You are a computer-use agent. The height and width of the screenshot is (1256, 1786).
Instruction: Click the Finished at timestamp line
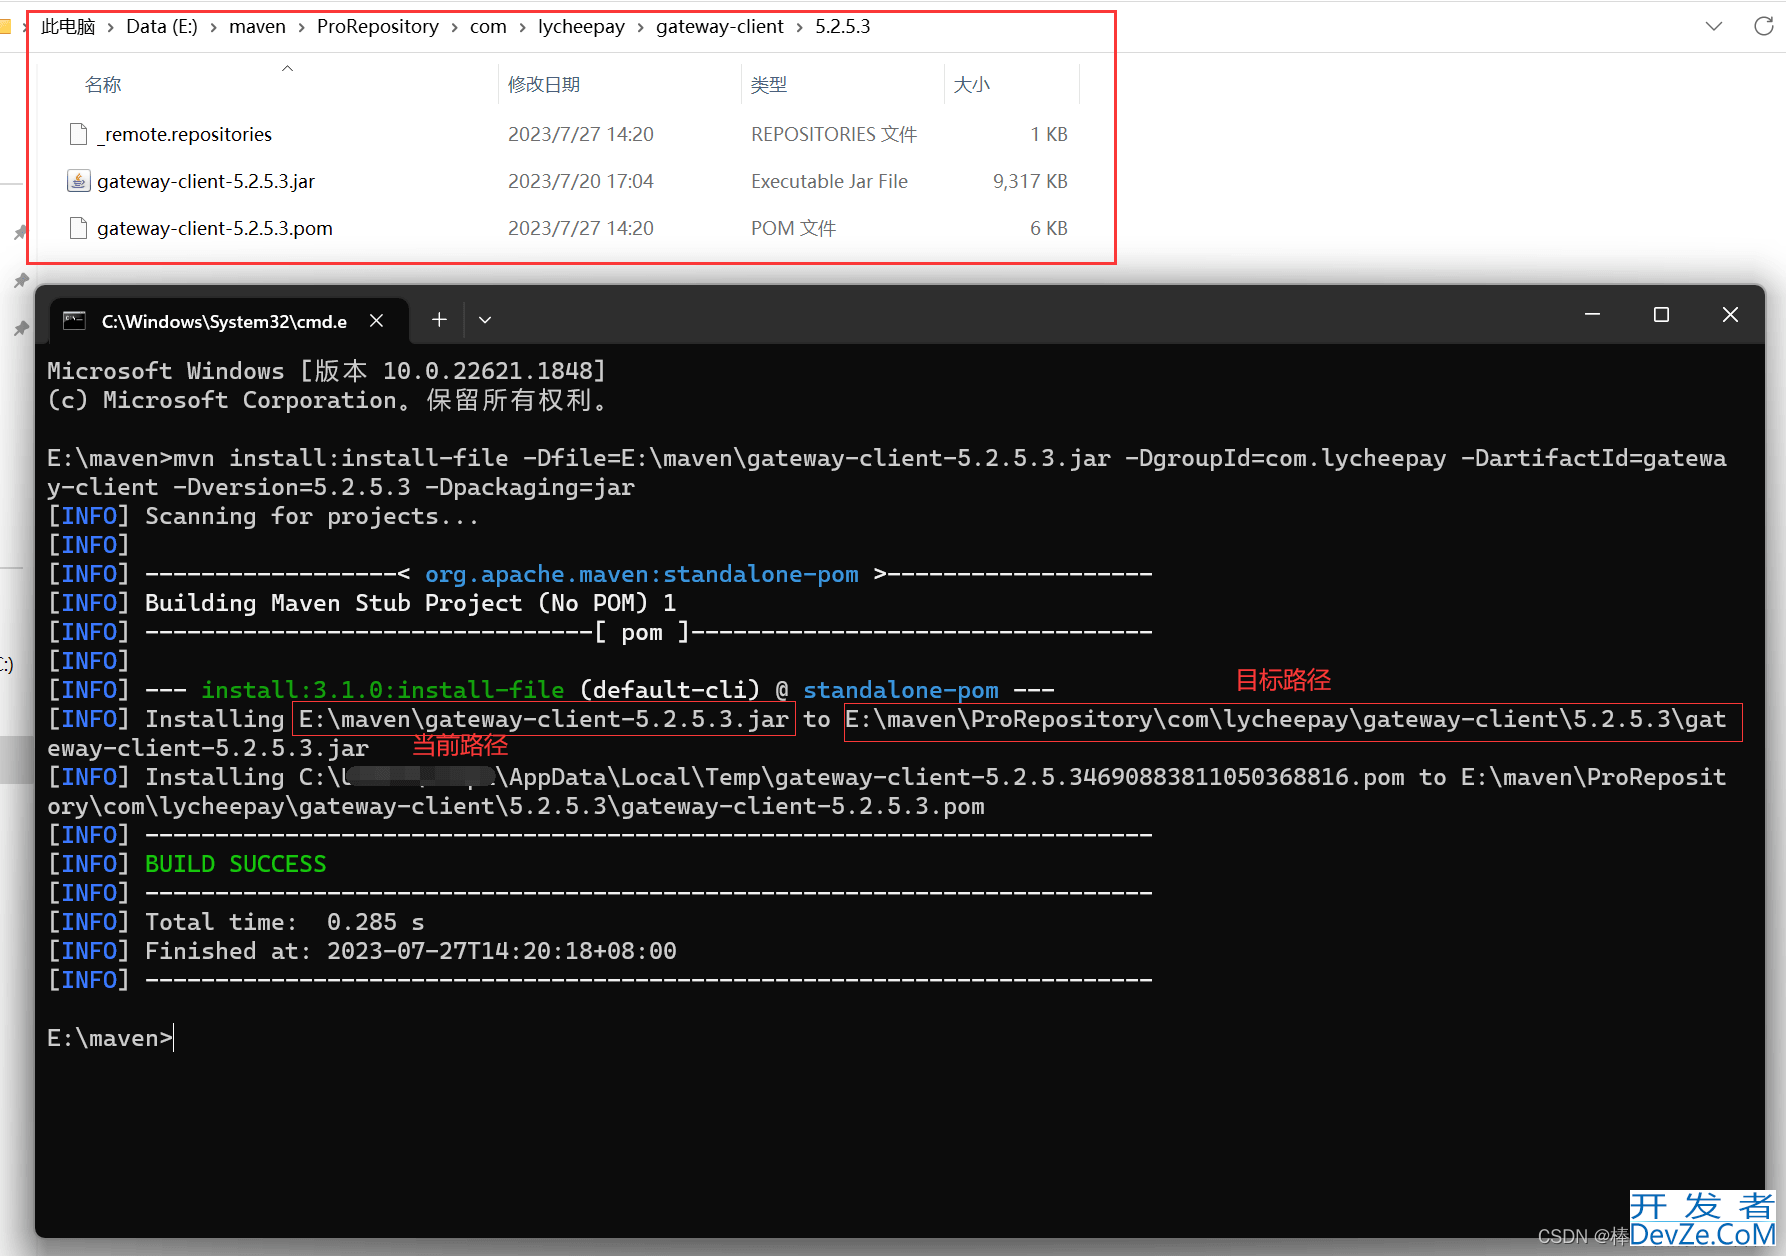pyautogui.click(x=411, y=951)
